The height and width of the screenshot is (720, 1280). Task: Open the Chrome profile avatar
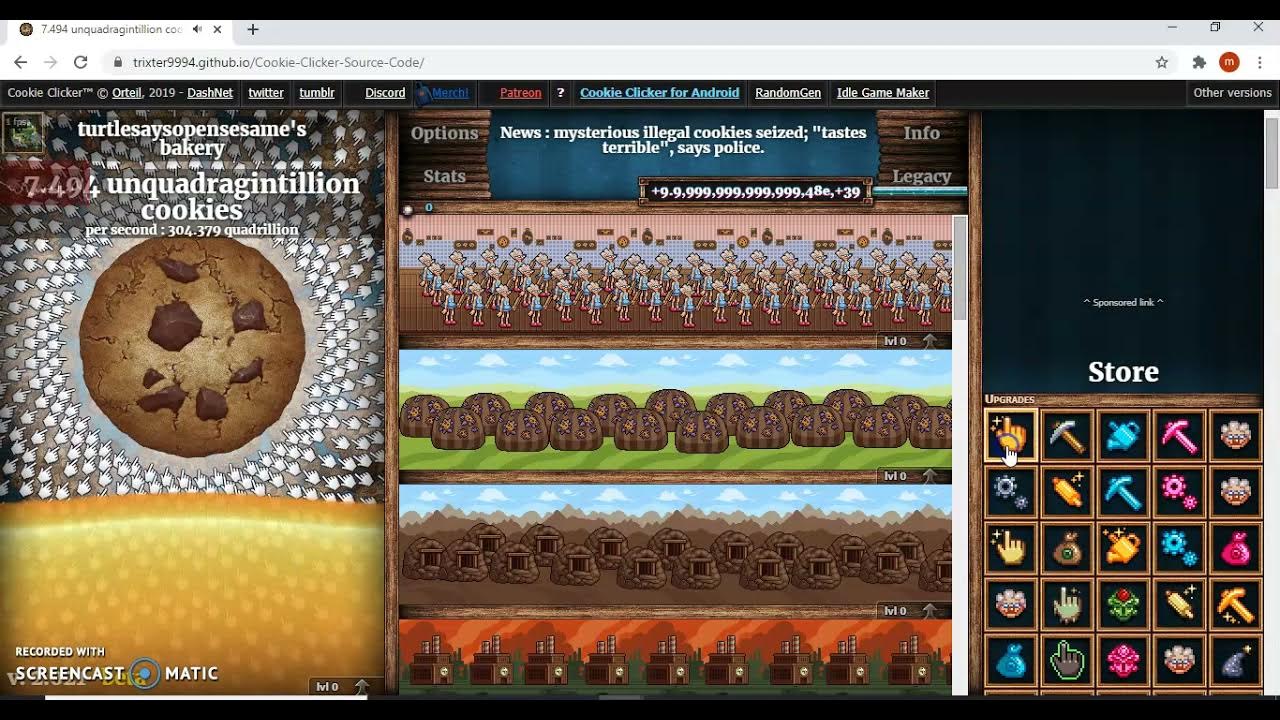click(x=1229, y=62)
